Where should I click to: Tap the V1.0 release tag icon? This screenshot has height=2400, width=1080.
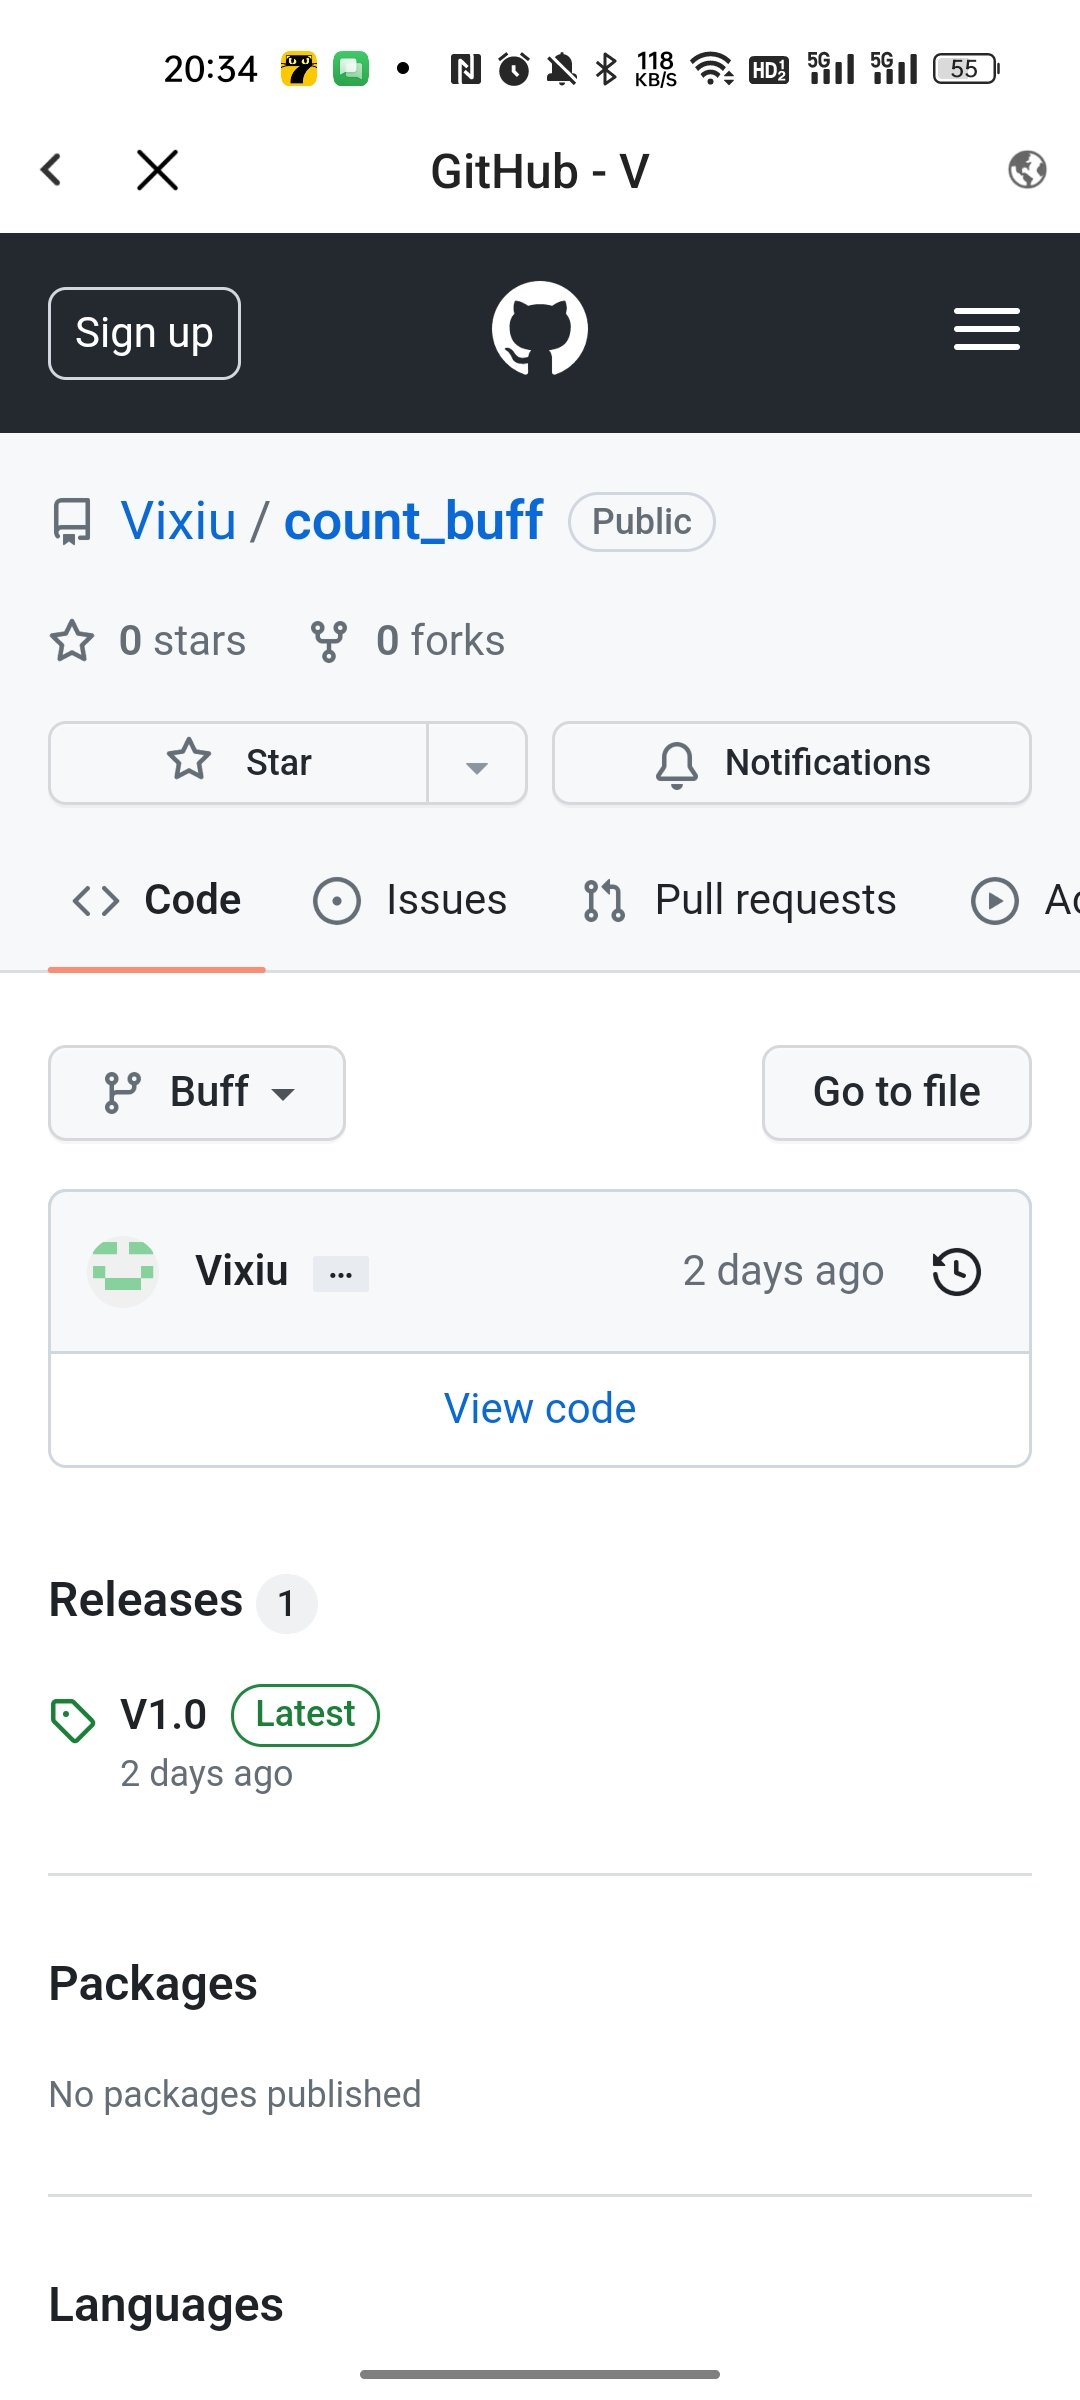point(72,1720)
